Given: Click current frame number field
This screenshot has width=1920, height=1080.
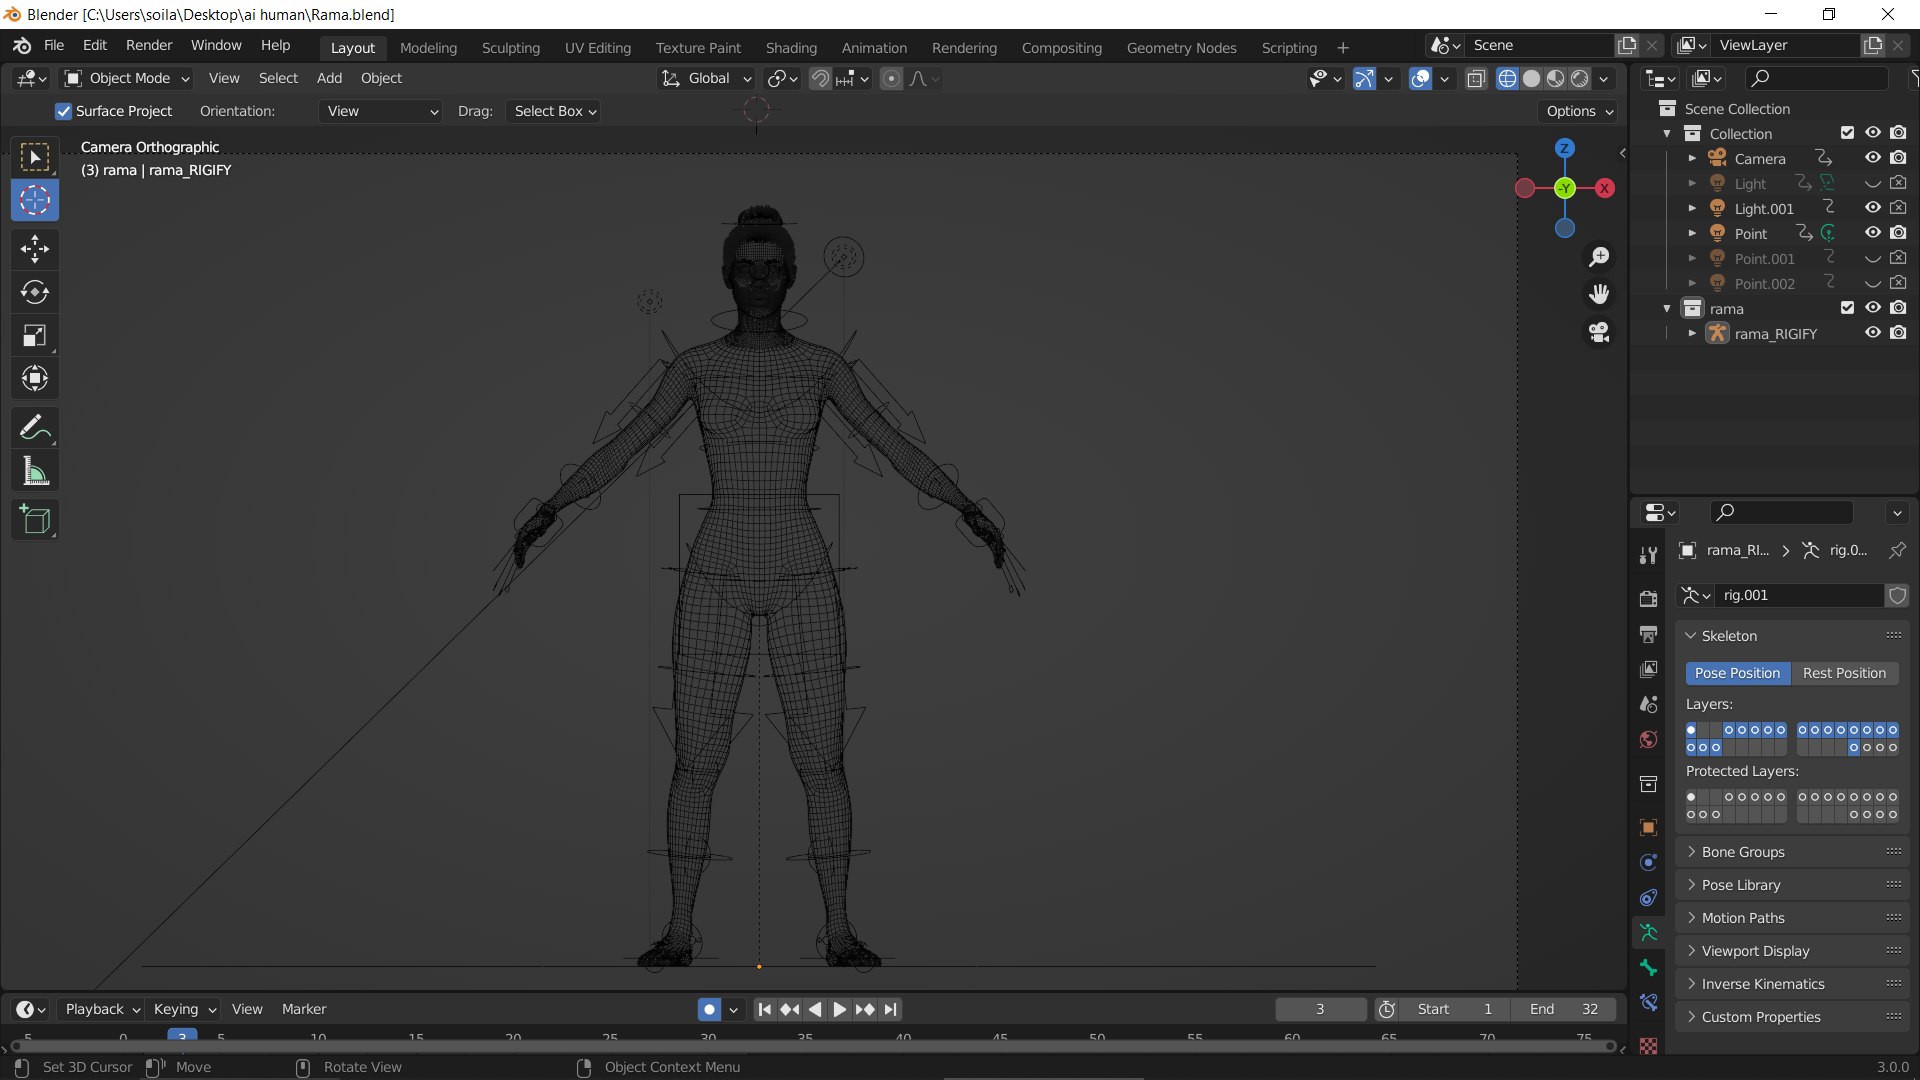Looking at the screenshot, I should [x=1320, y=1010].
